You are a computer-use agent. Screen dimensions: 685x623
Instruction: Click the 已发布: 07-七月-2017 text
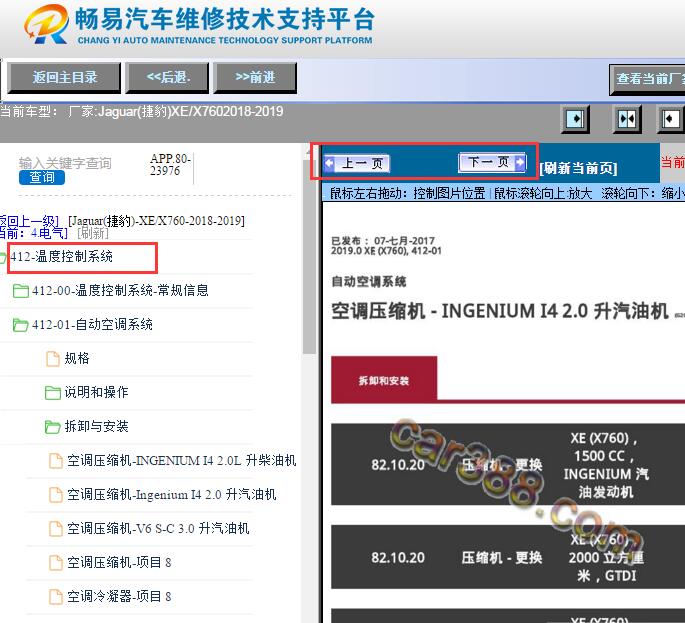(x=383, y=241)
